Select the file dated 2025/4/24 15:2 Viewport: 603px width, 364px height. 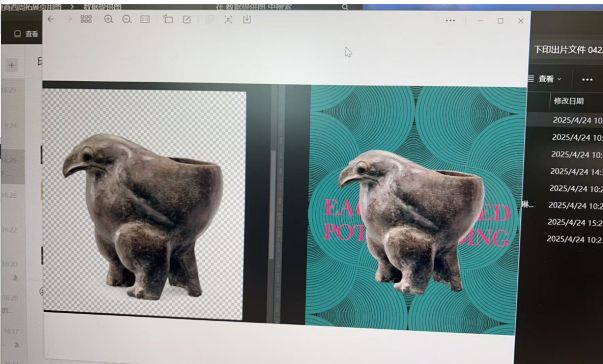click(575, 222)
